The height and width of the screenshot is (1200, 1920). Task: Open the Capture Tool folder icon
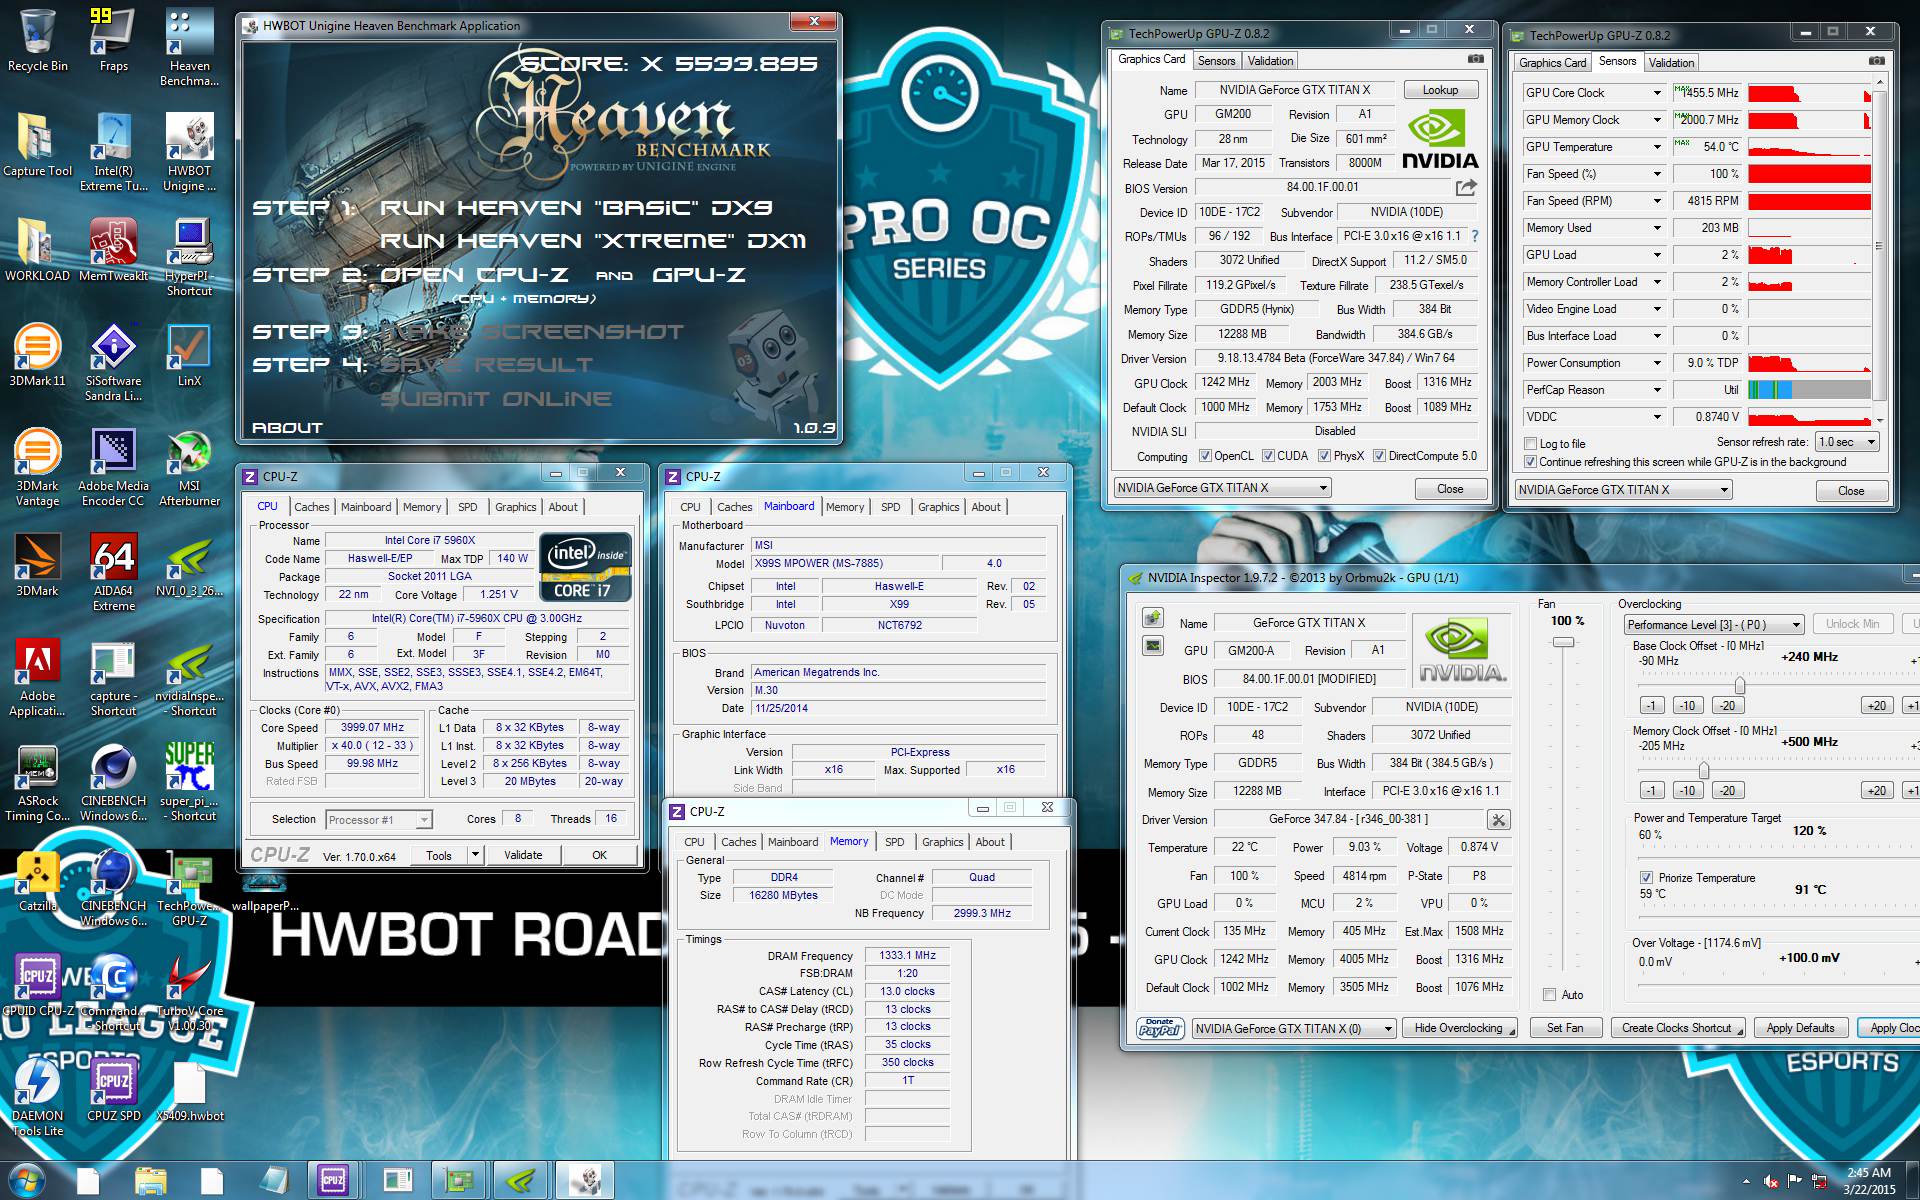click(x=38, y=145)
